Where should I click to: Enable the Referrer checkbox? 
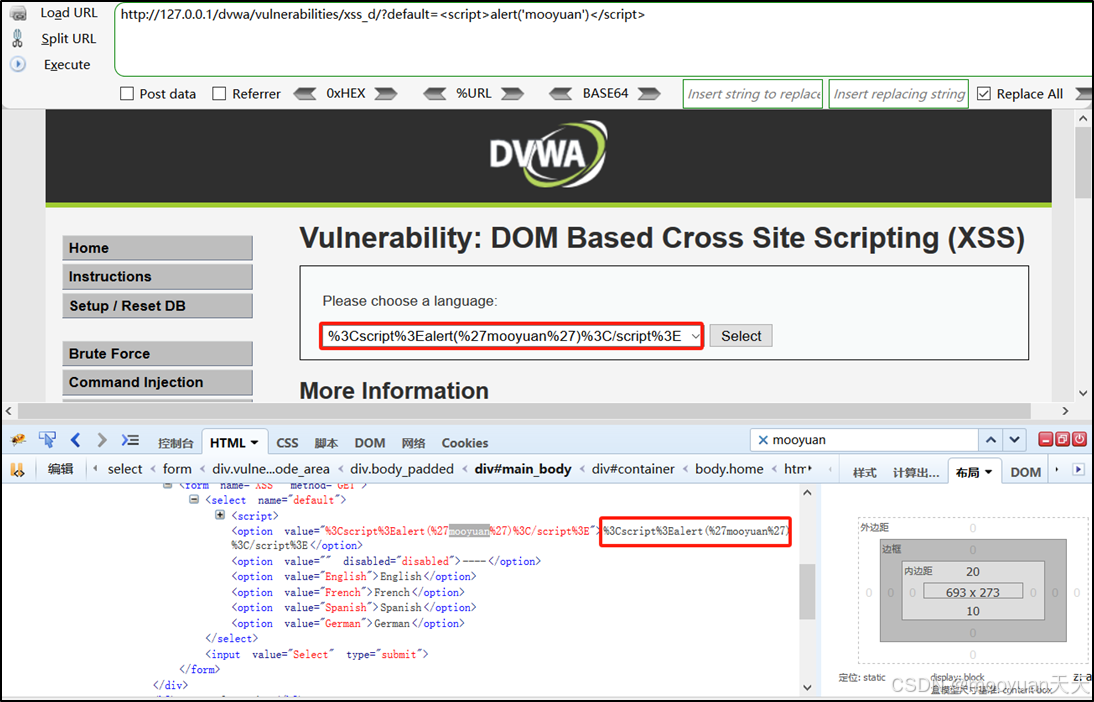[219, 94]
